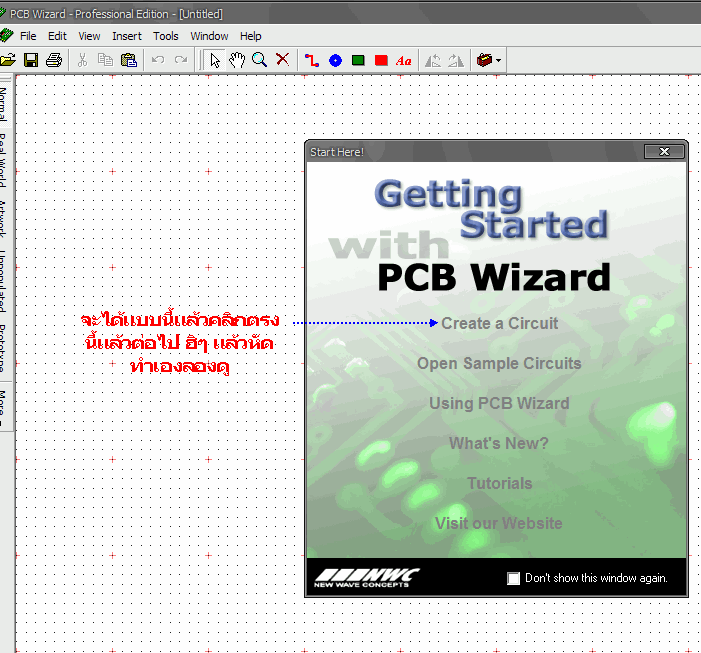The height and width of the screenshot is (653, 701).
Task: Click the rotate left icon
Action: tap(433, 60)
